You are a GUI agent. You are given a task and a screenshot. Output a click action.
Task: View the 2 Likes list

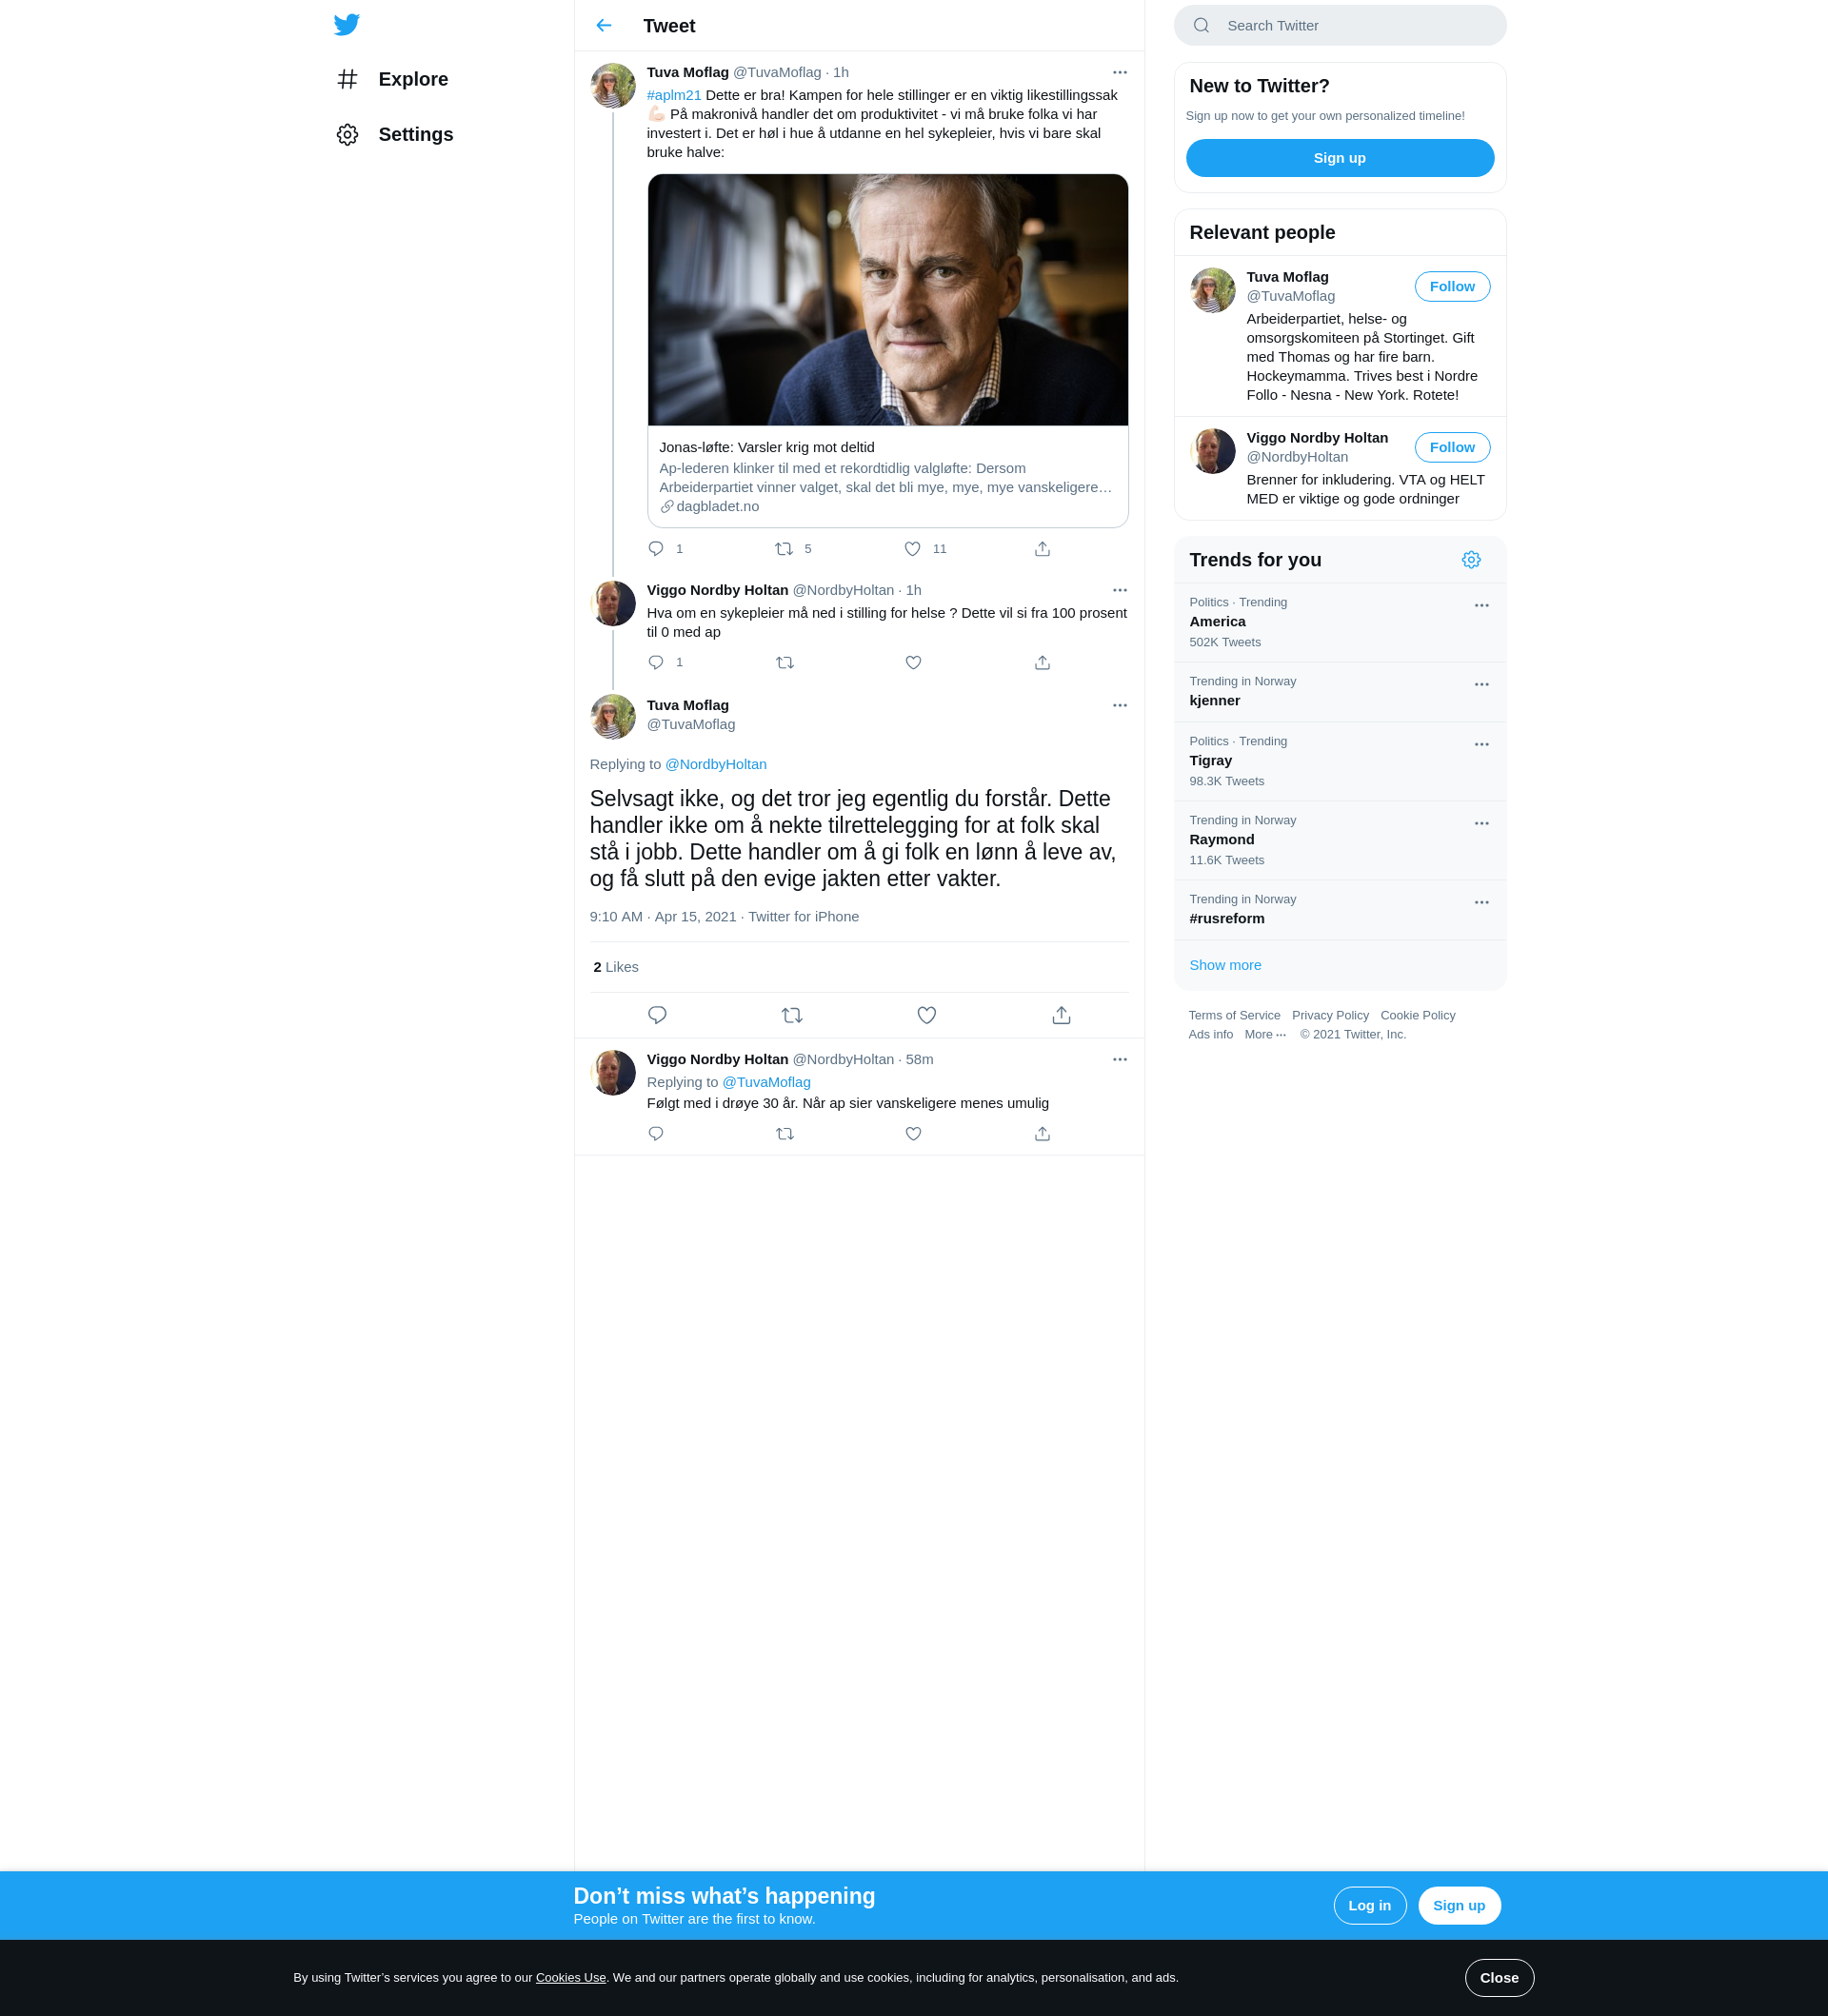pos(615,967)
